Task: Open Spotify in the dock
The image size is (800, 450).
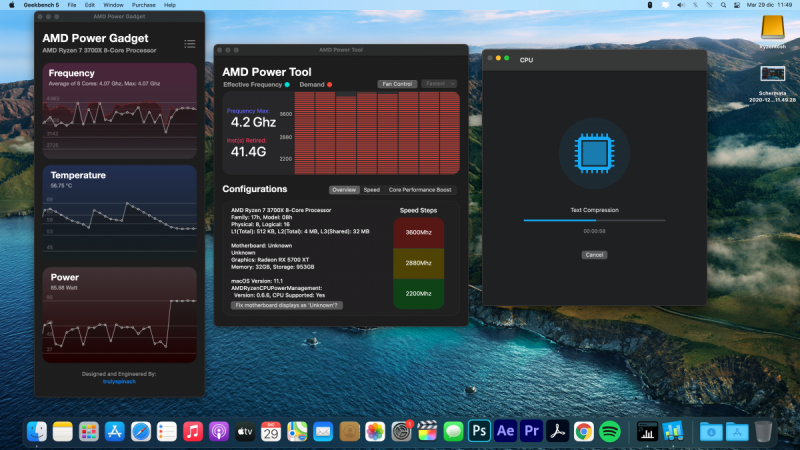Action: pos(610,431)
